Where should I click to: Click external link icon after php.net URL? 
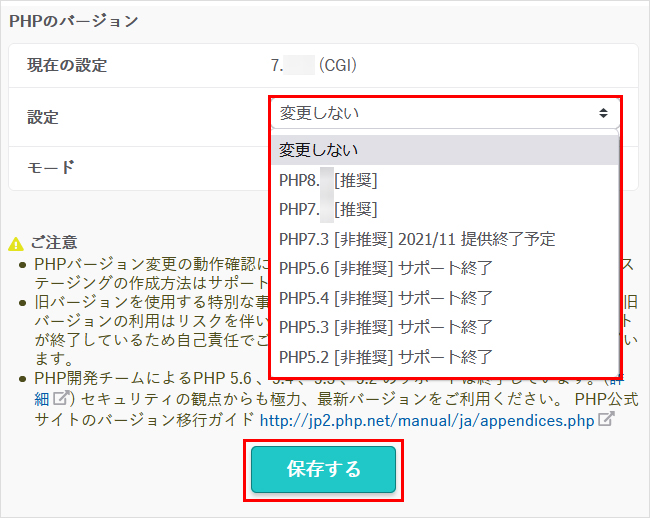(605, 420)
